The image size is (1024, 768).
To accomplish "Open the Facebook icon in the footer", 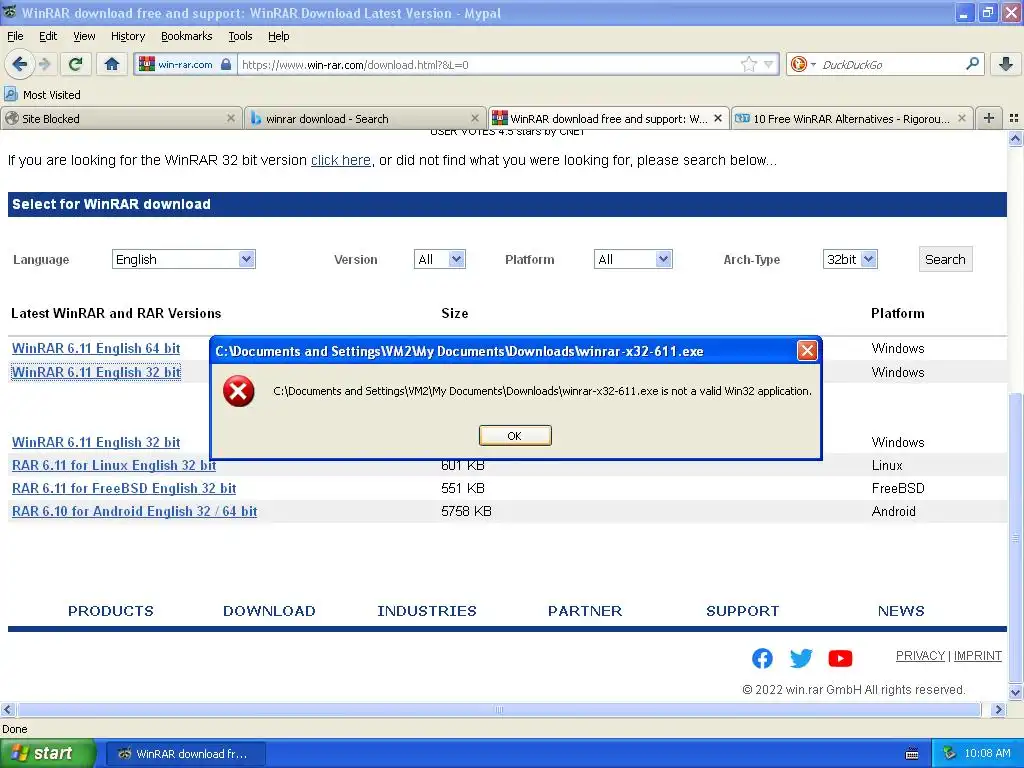I will point(762,658).
